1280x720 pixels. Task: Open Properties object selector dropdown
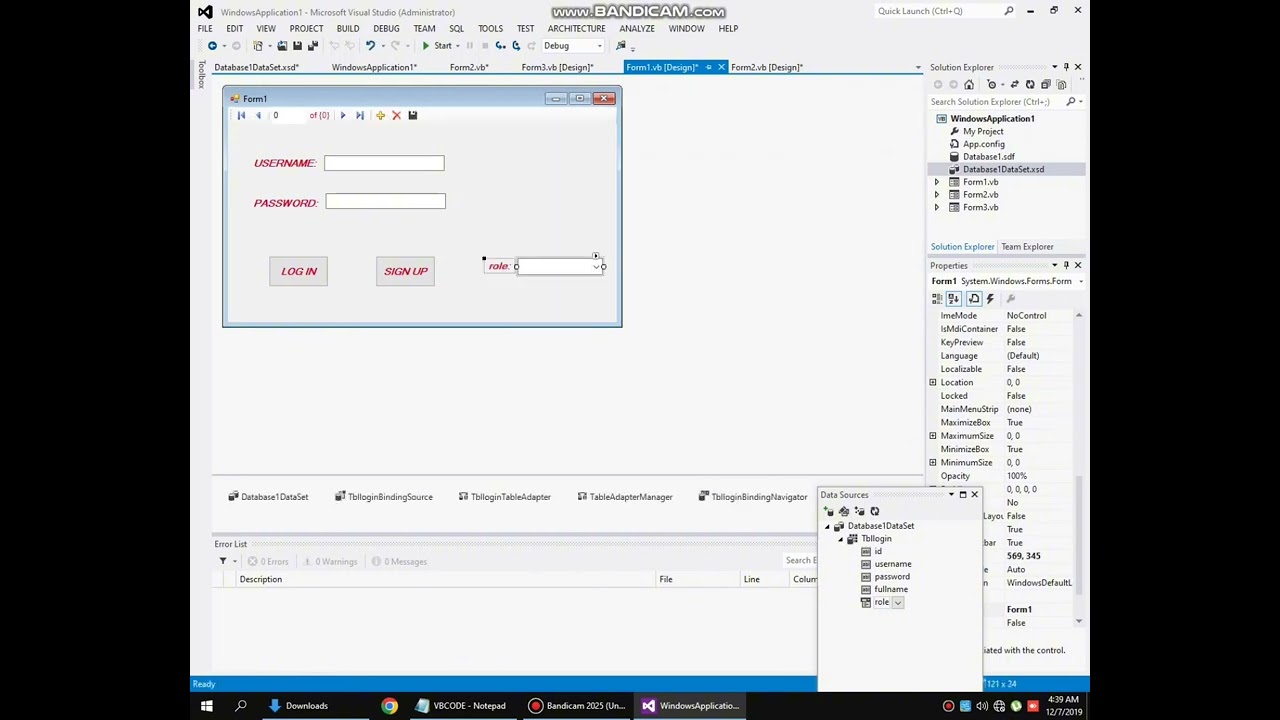1081,281
